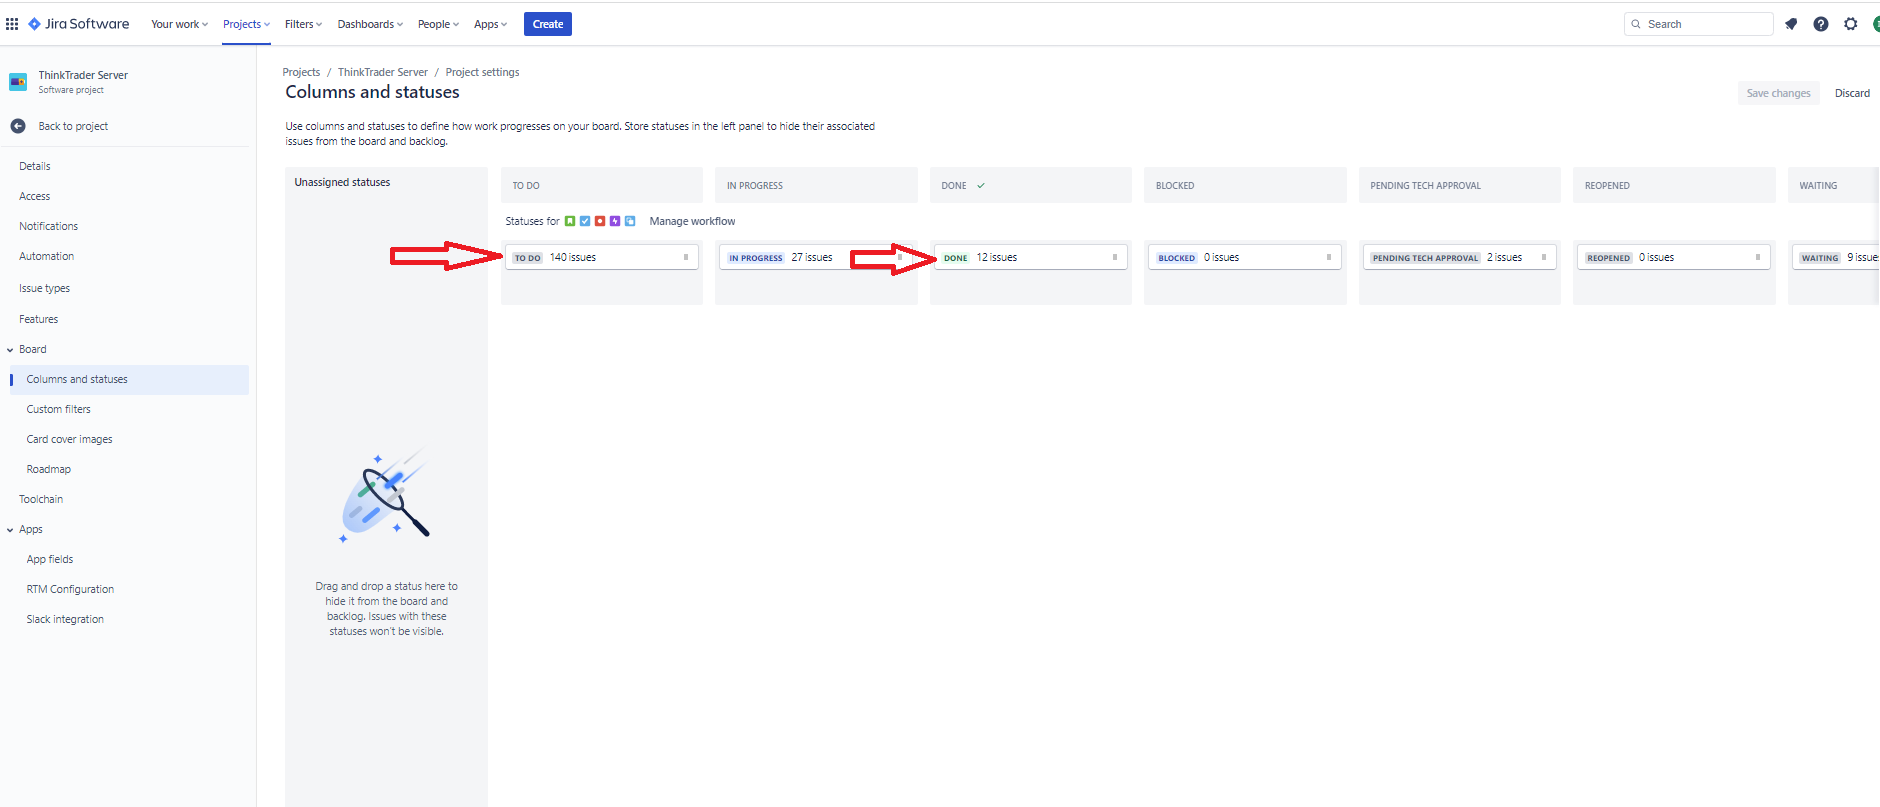Select the green Story issue type icon

tap(570, 221)
